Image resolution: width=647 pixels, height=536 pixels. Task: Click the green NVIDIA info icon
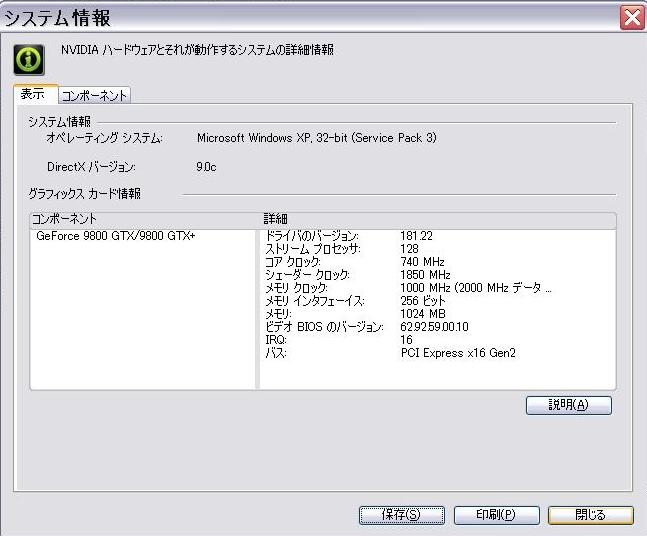29,60
